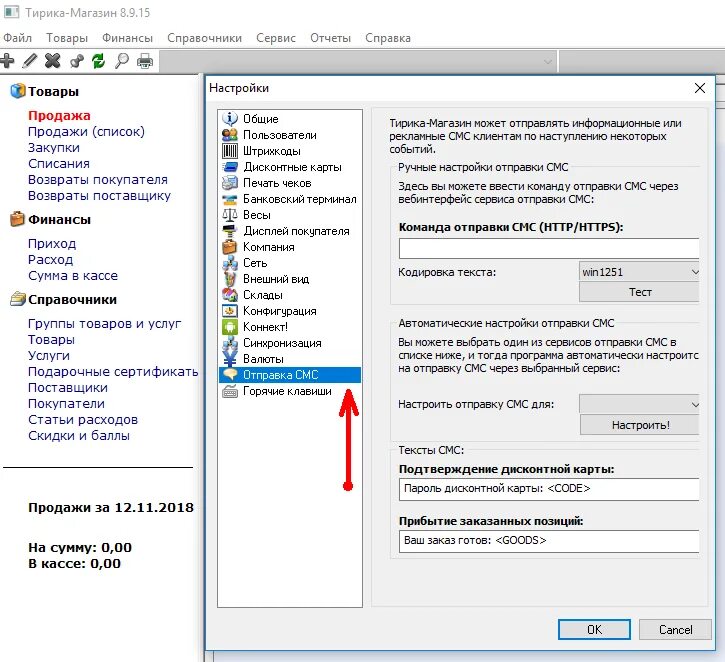Click the Delete (X) toolbar icon
Viewport: 725px width, 662px height.
(53, 61)
